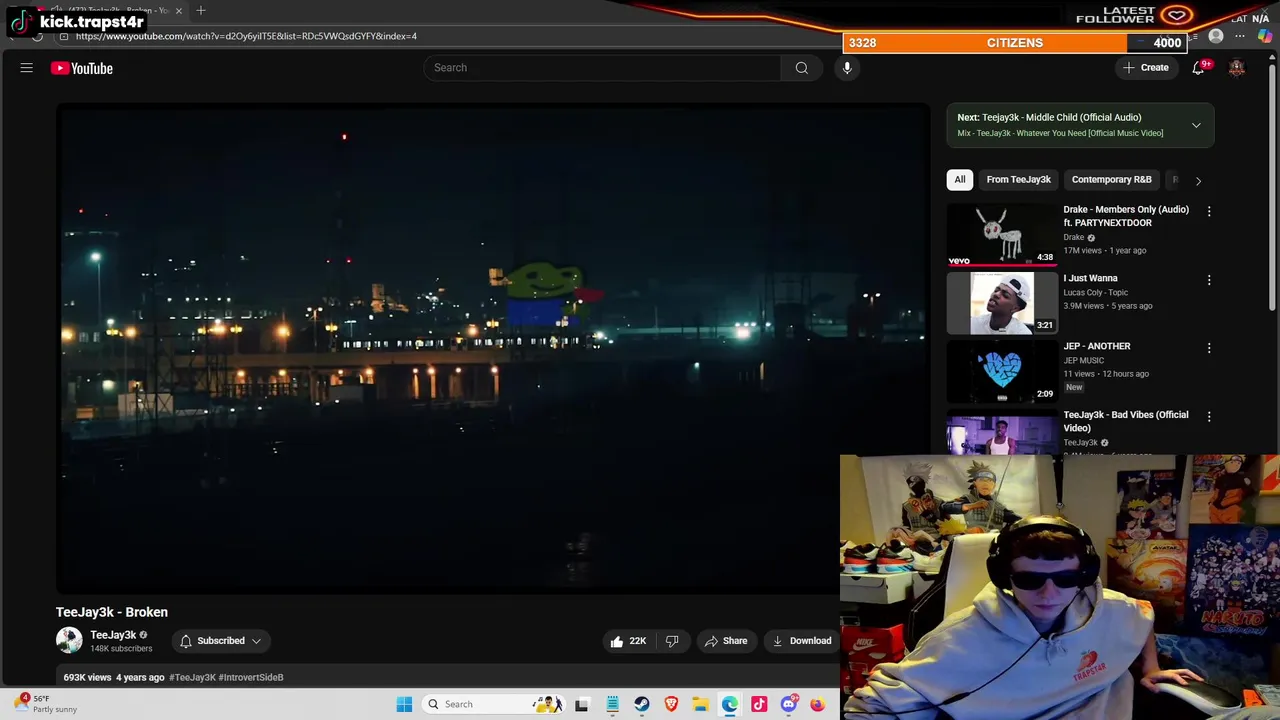Click the magnifier search button
1280x720 pixels.
pyautogui.click(x=801, y=68)
